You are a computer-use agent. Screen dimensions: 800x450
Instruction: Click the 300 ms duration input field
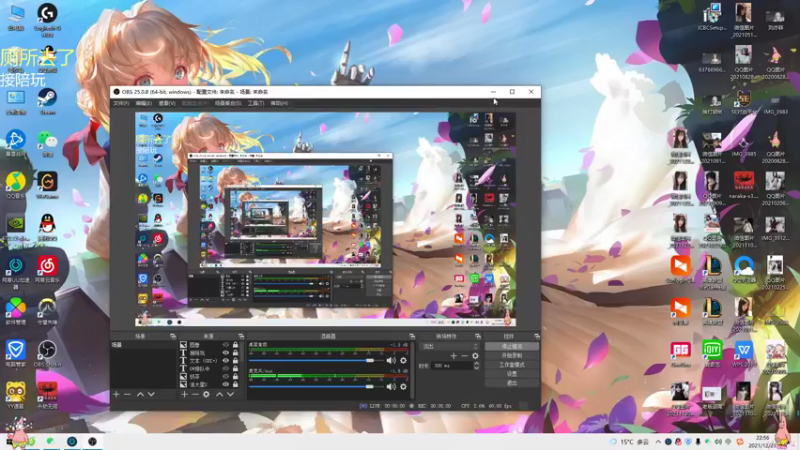[452, 366]
